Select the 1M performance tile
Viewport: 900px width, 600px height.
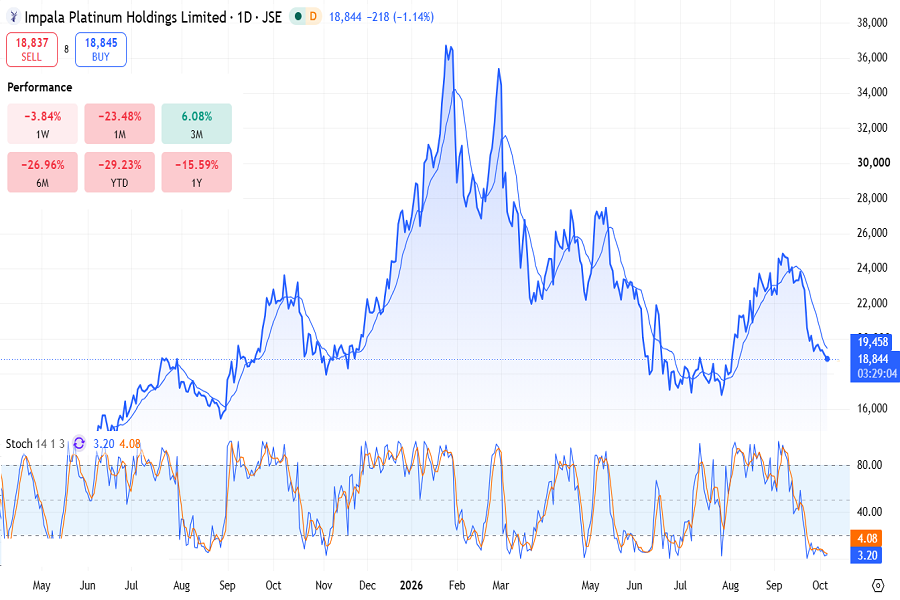[119, 124]
